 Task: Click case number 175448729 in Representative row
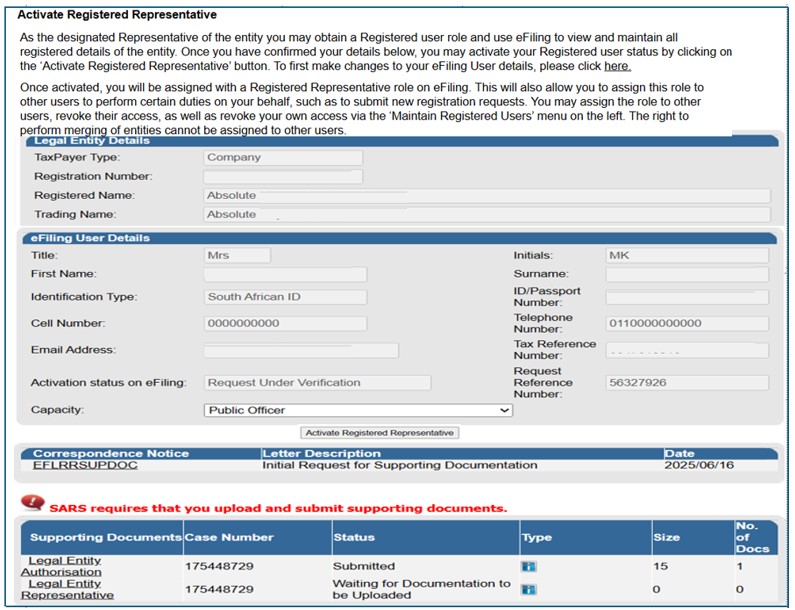[219, 589]
